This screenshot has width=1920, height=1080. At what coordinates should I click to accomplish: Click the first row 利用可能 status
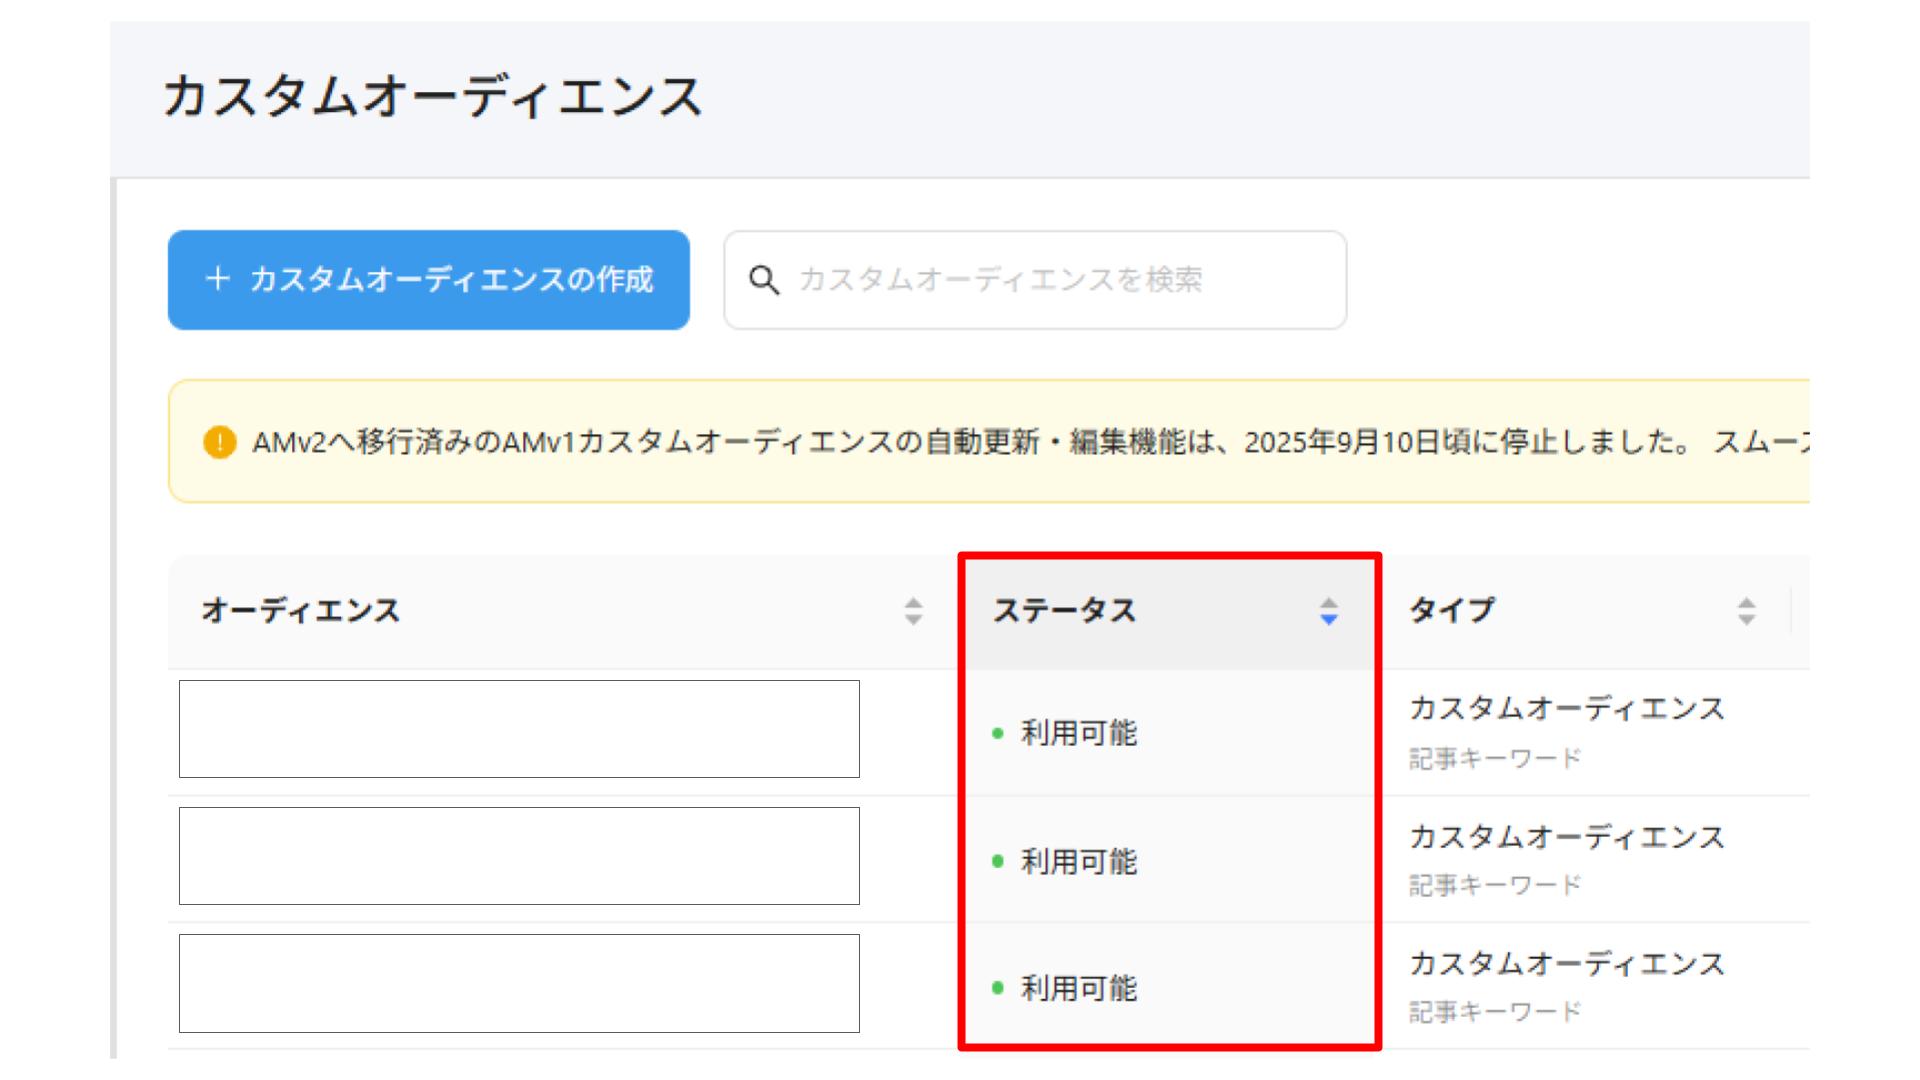(x=1078, y=734)
